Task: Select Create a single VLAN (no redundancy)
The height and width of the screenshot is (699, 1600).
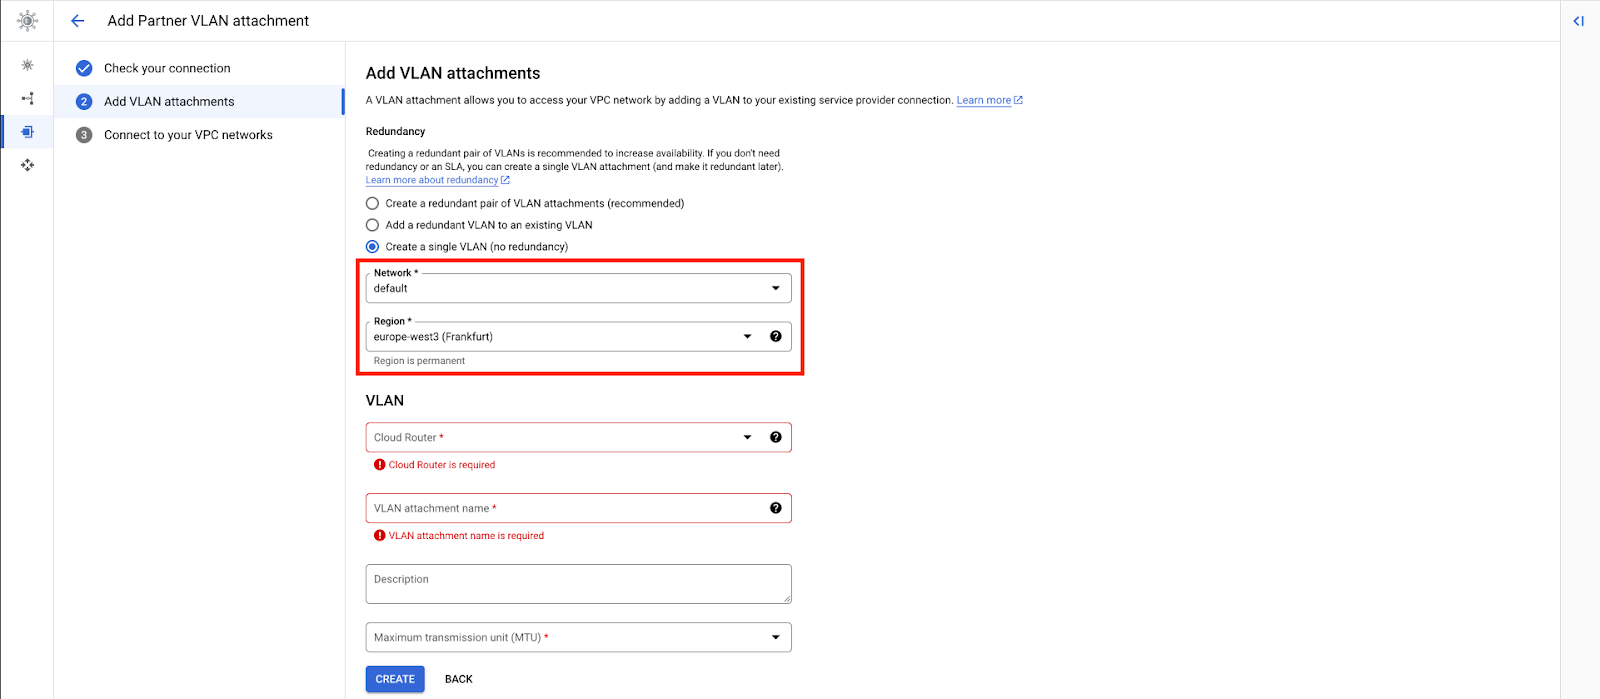Action: tap(372, 247)
